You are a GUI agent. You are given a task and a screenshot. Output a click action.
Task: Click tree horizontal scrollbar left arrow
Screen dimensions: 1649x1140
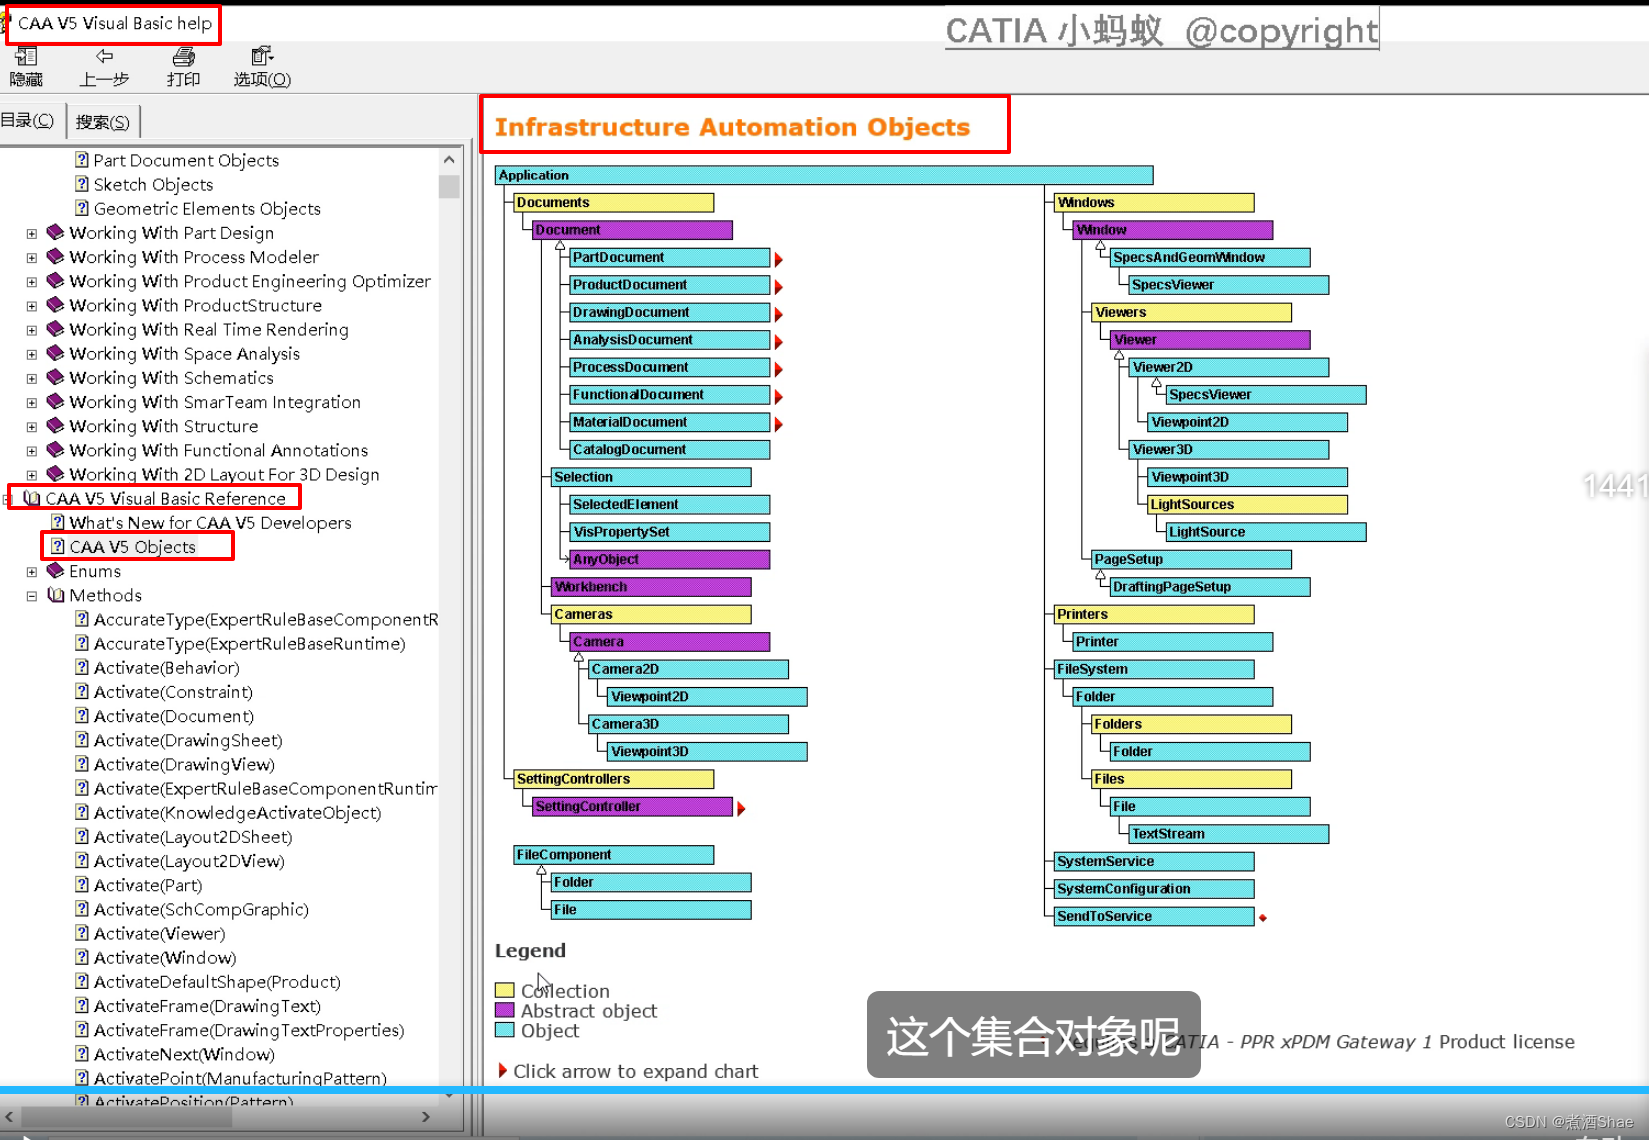point(10,1116)
